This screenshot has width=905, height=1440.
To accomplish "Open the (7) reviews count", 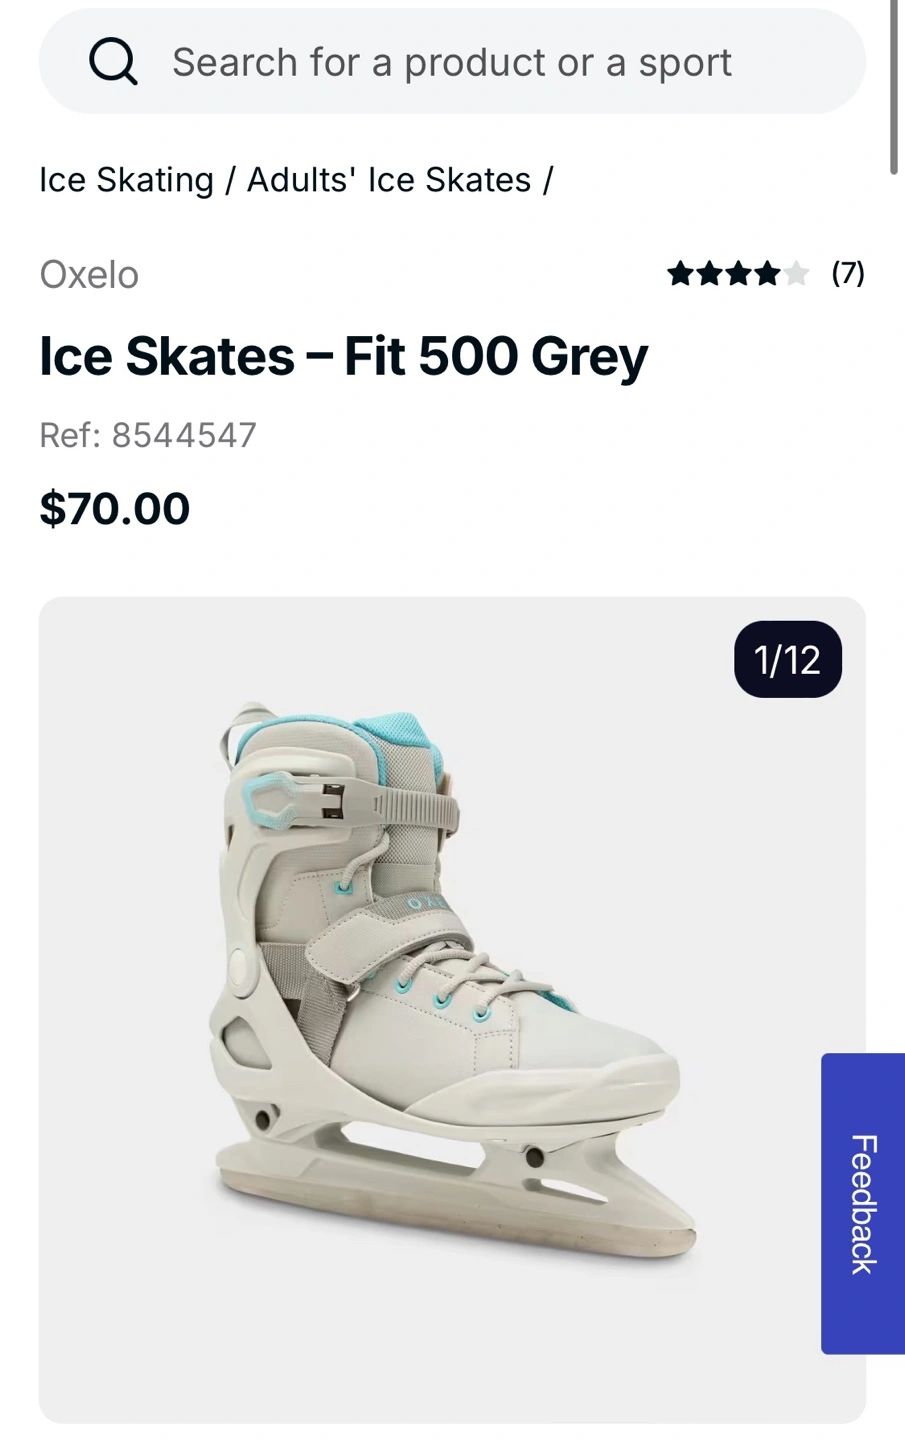I will (x=848, y=273).
